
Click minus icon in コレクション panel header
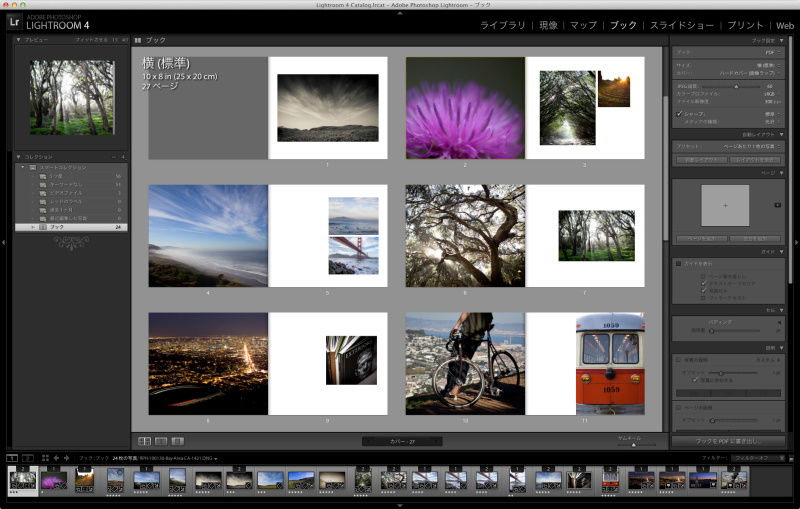(114, 157)
